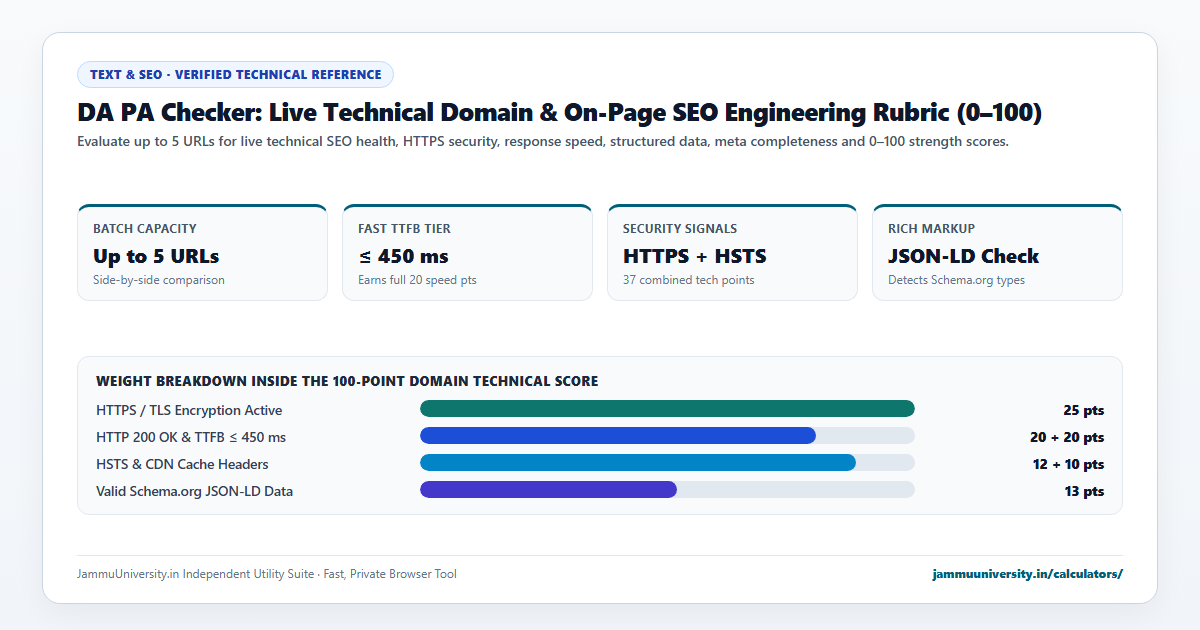The width and height of the screenshot is (1200, 630).
Task: Click 'HSTS & CDN Cache Headers' label
Action: 182,464
